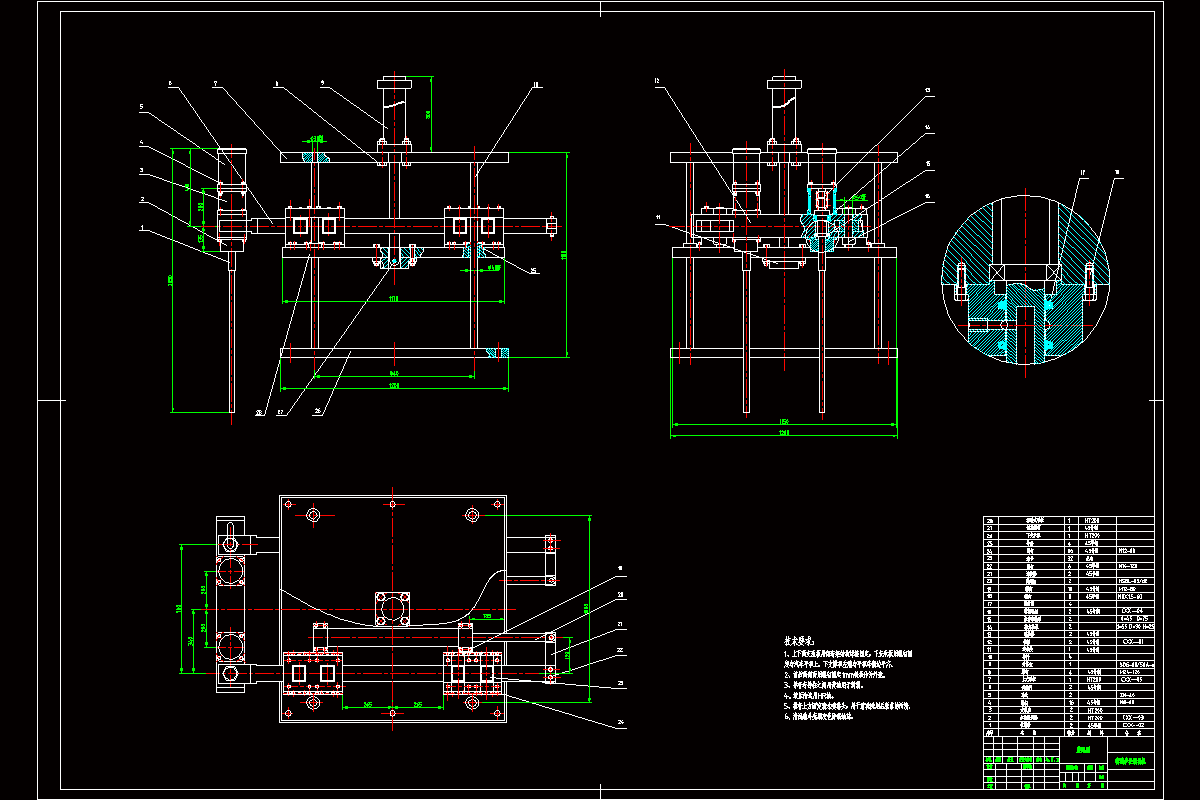Click balloon label 9 above front view
1200x800 pixels.
click(x=322, y=82)
